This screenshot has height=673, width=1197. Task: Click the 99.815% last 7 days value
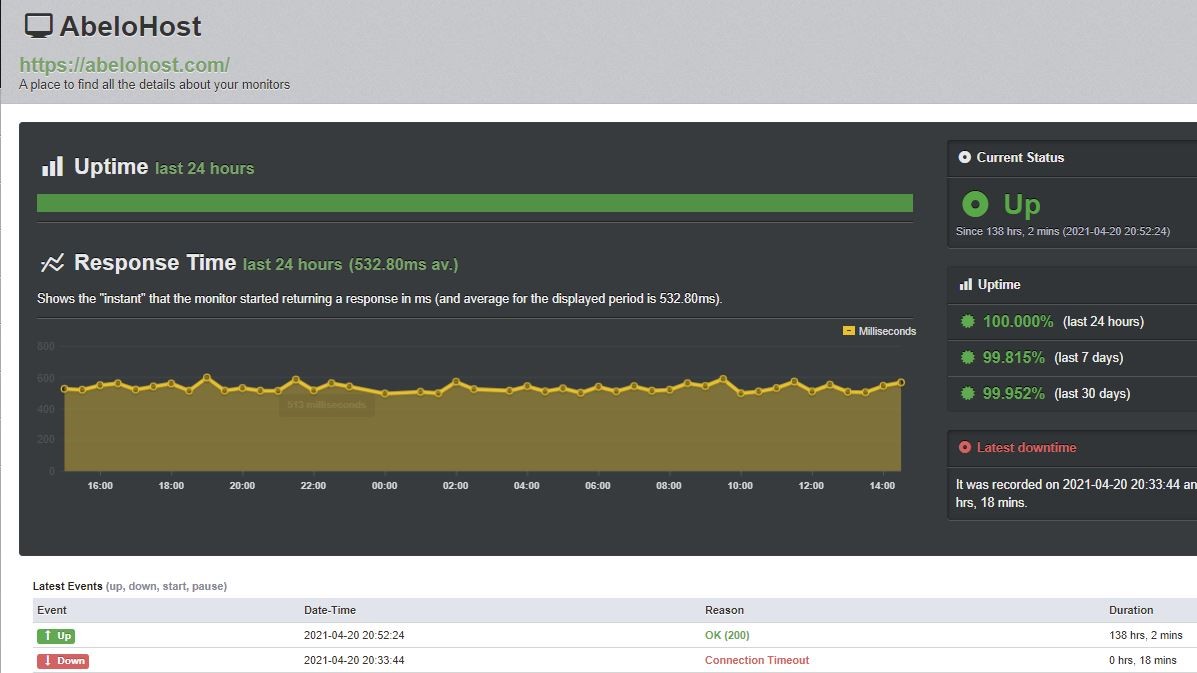click(x=1013, y=357)
